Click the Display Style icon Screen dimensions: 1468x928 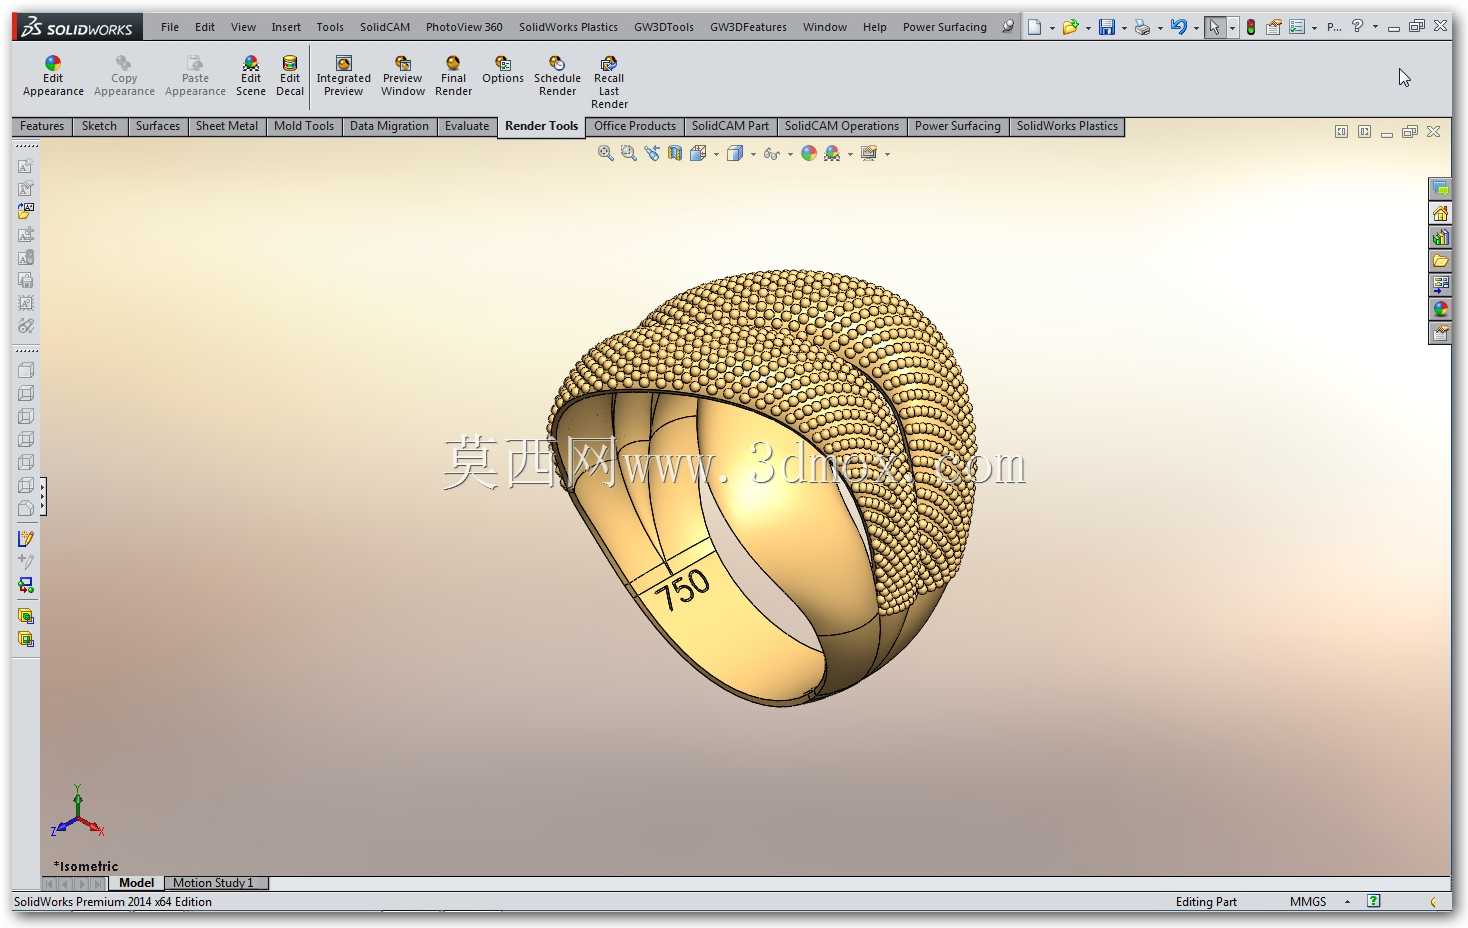[735, 153]
